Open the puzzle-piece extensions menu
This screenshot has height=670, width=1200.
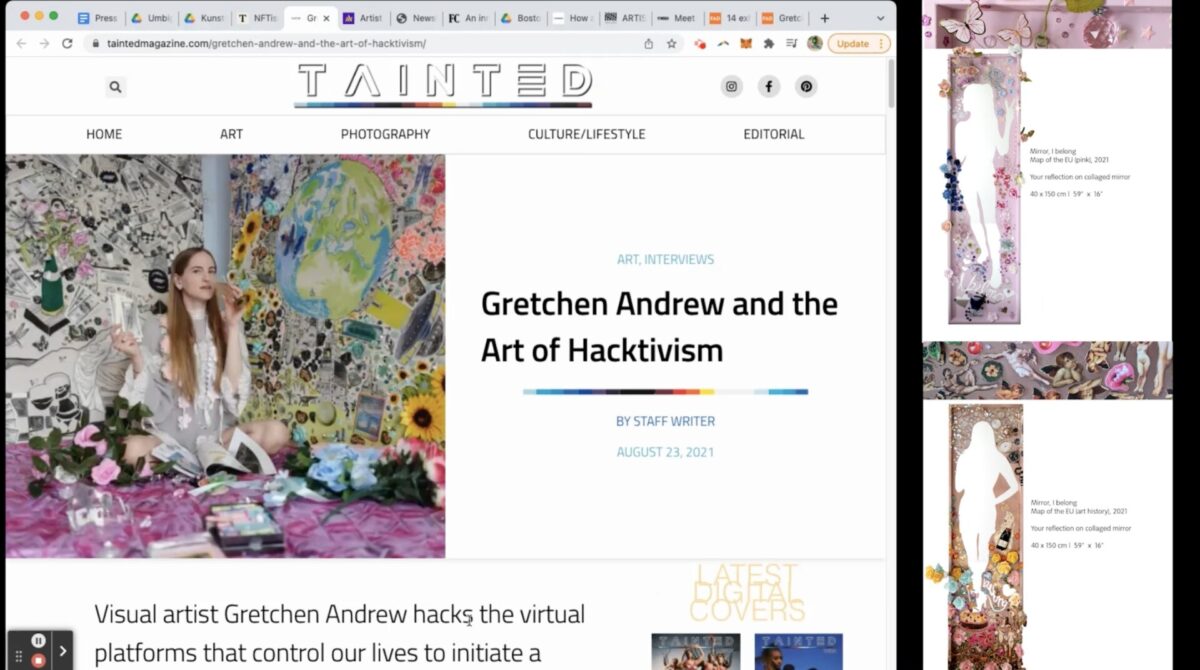pyautogui.click(x=769, y=44)
